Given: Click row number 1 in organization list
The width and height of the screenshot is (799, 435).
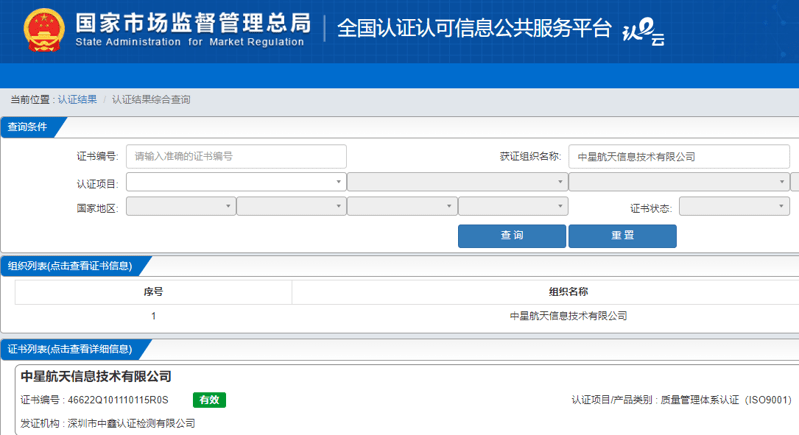Looking at the screenshot, I should pyautogui.click(x=153, y=316).
